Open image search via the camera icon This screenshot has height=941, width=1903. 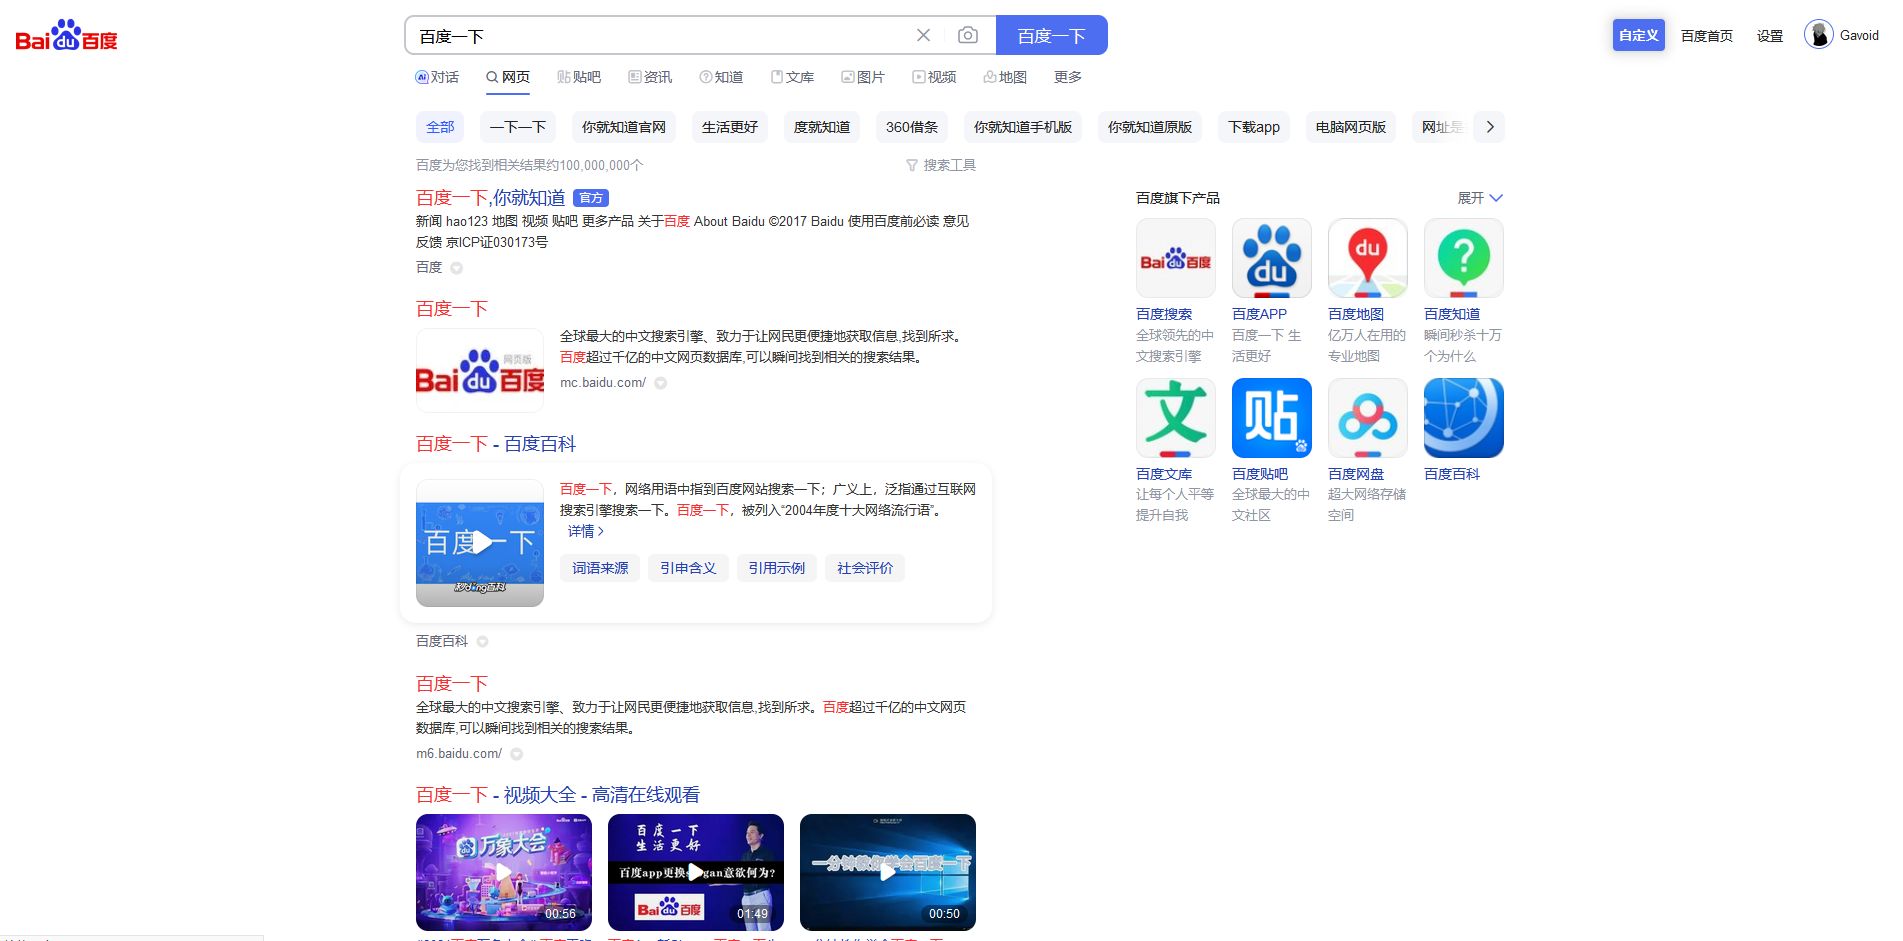point(967,35)
